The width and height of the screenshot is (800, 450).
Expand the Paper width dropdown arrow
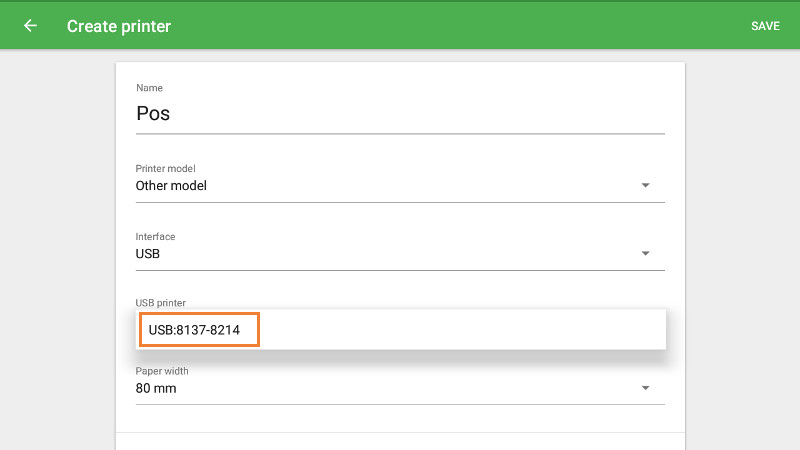pyautogui.click(x=645, y=388)
